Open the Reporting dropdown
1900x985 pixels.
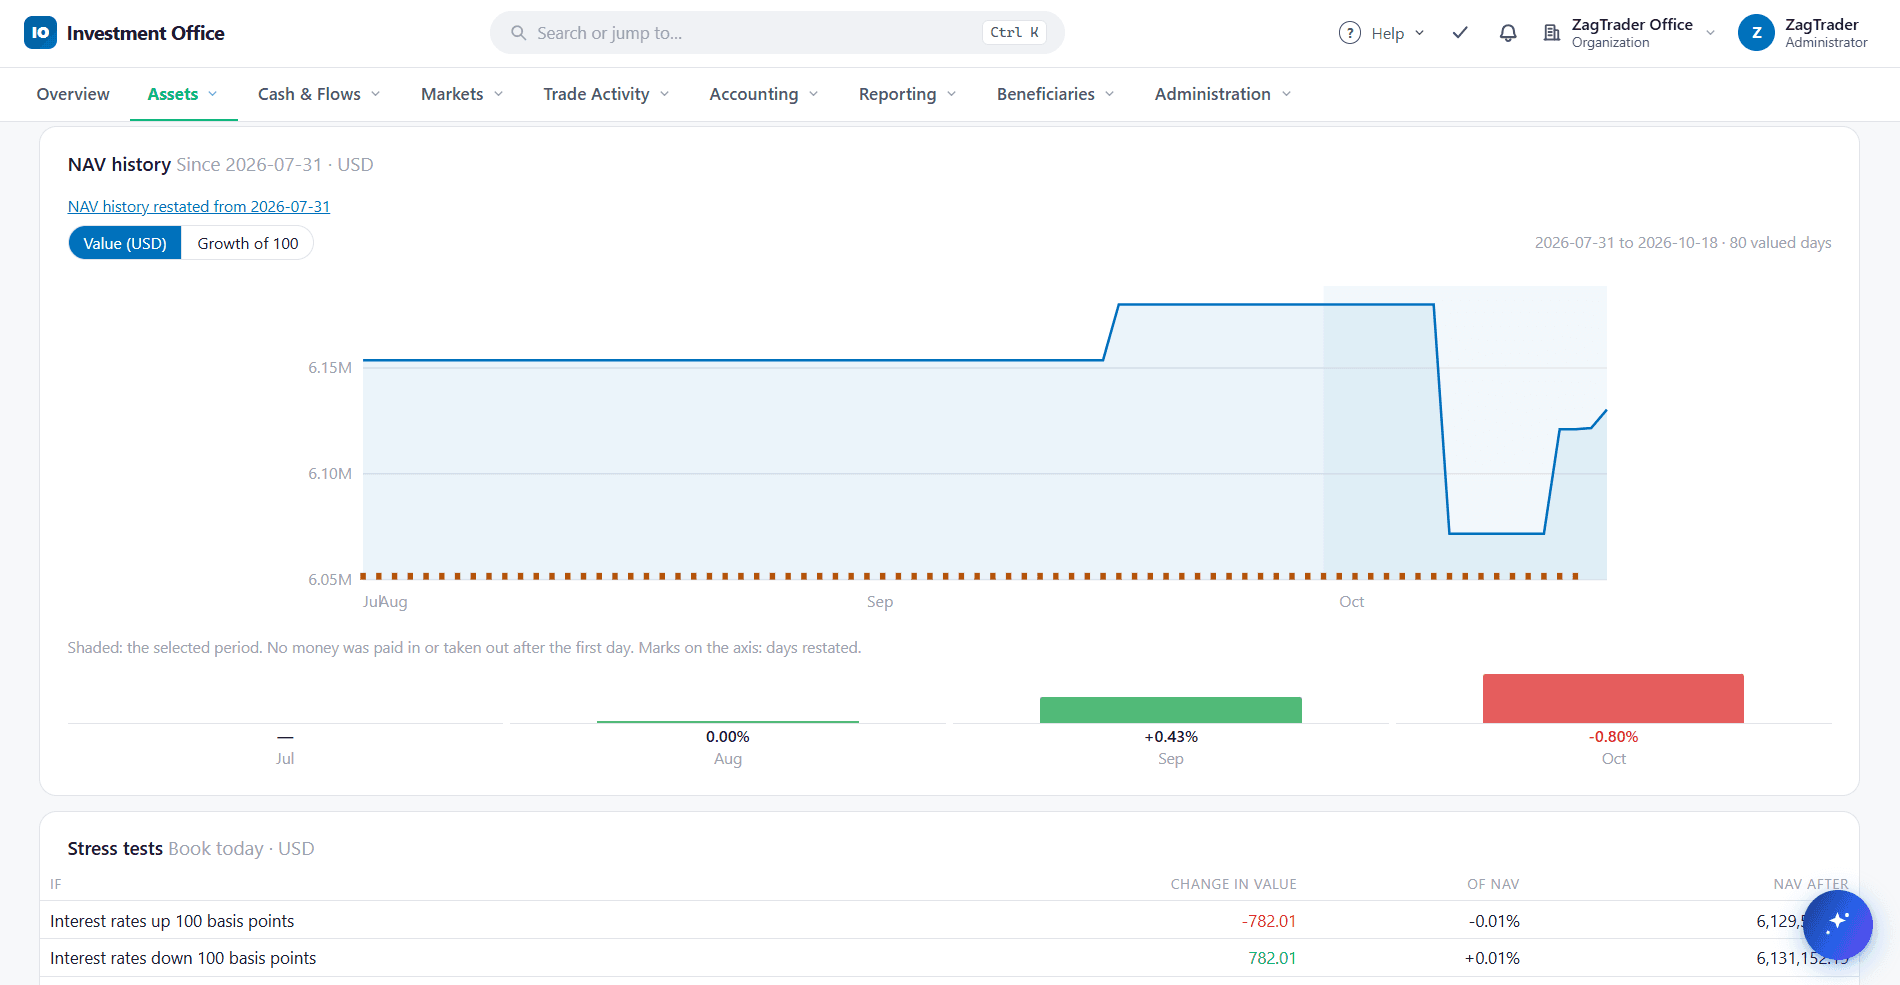click(908, 94)
